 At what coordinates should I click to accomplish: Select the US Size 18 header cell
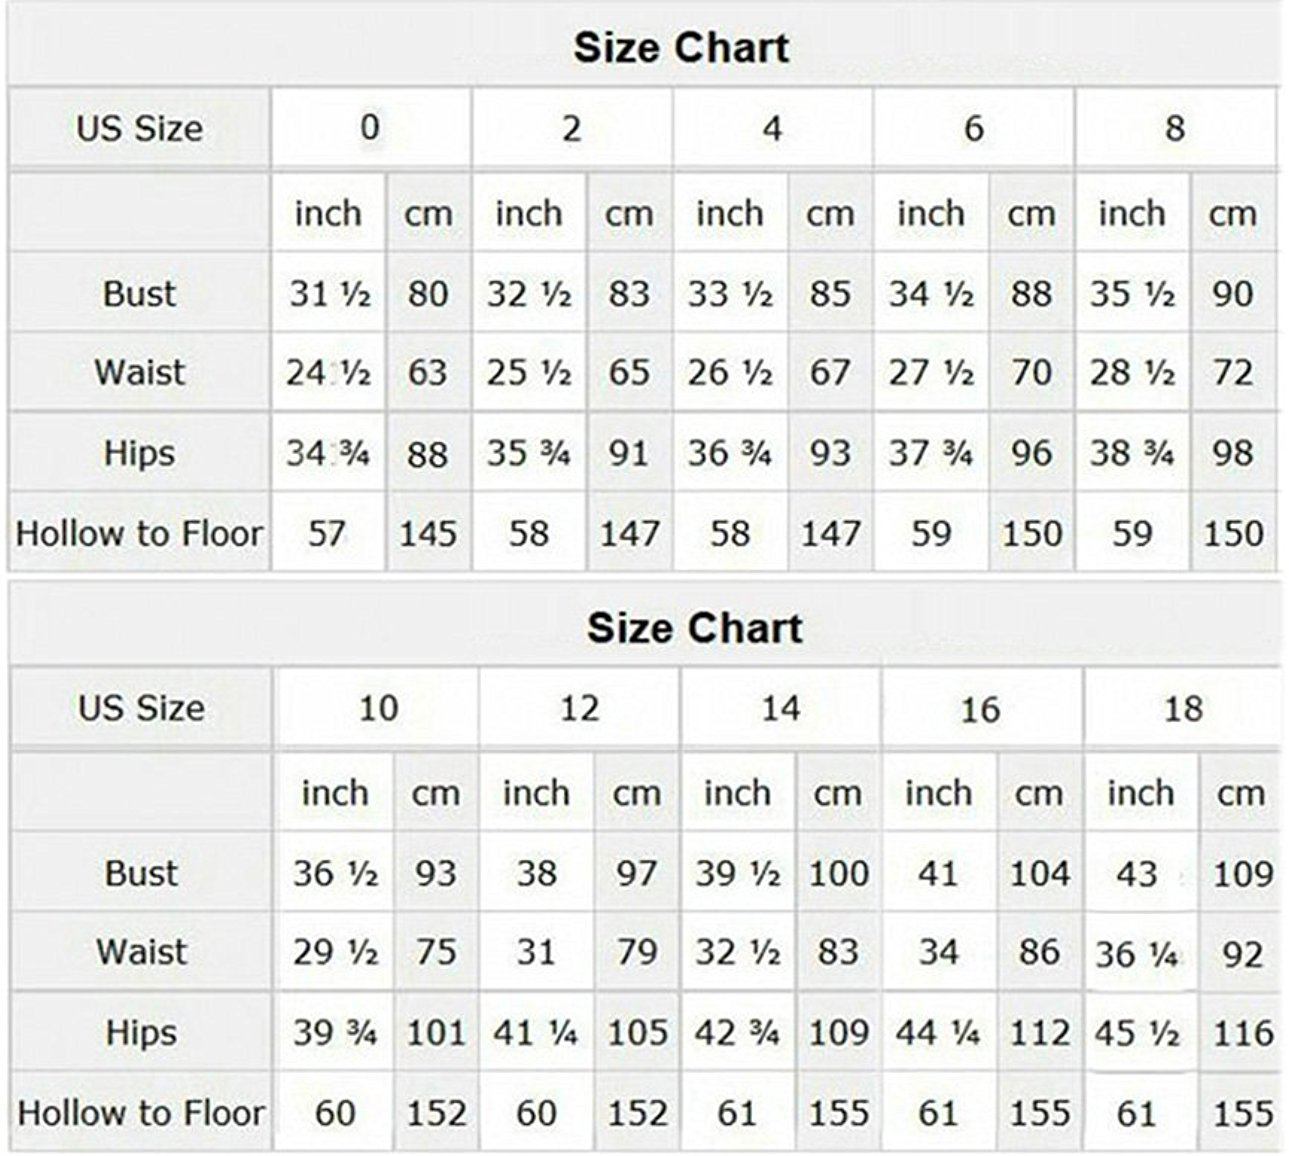(x=1182, y=709)
